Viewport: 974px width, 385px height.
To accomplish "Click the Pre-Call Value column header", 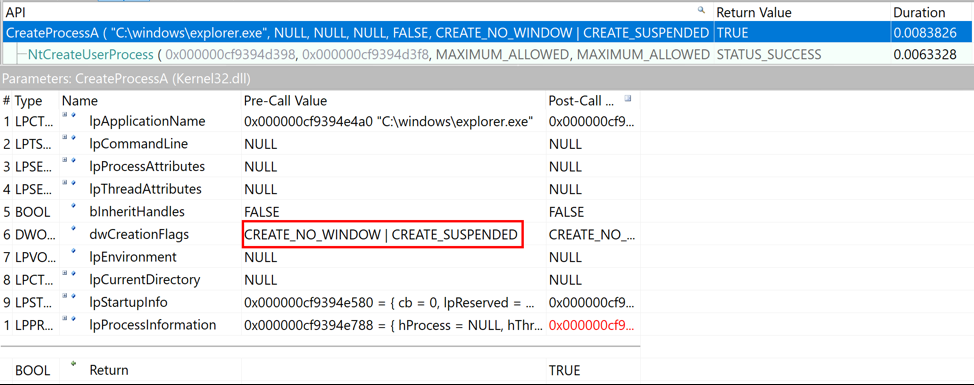I will 393,101.
